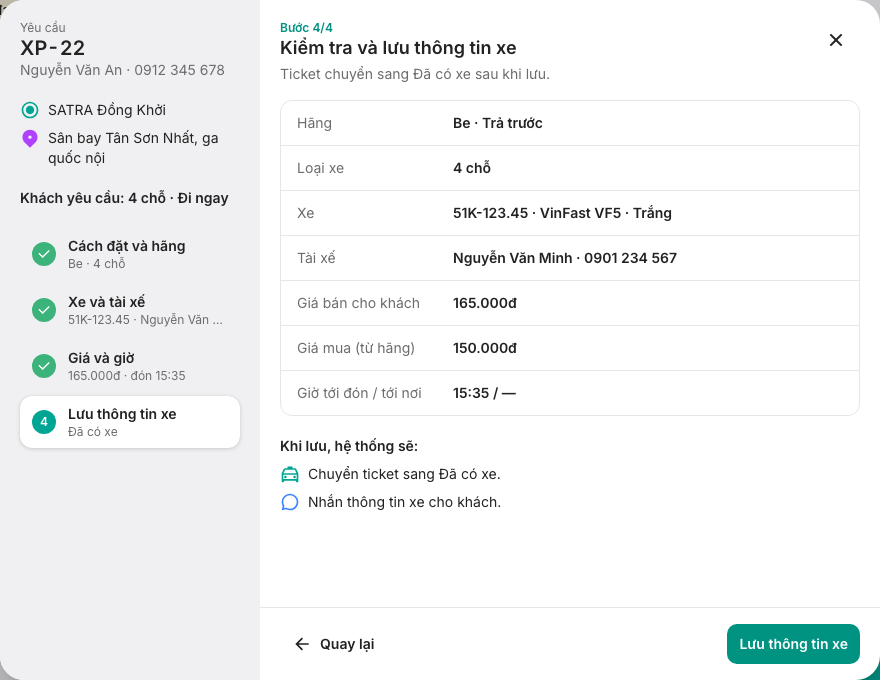880x680 pixels.
Task: Click the Be · Trả trước value
Action: click(498, 123)
